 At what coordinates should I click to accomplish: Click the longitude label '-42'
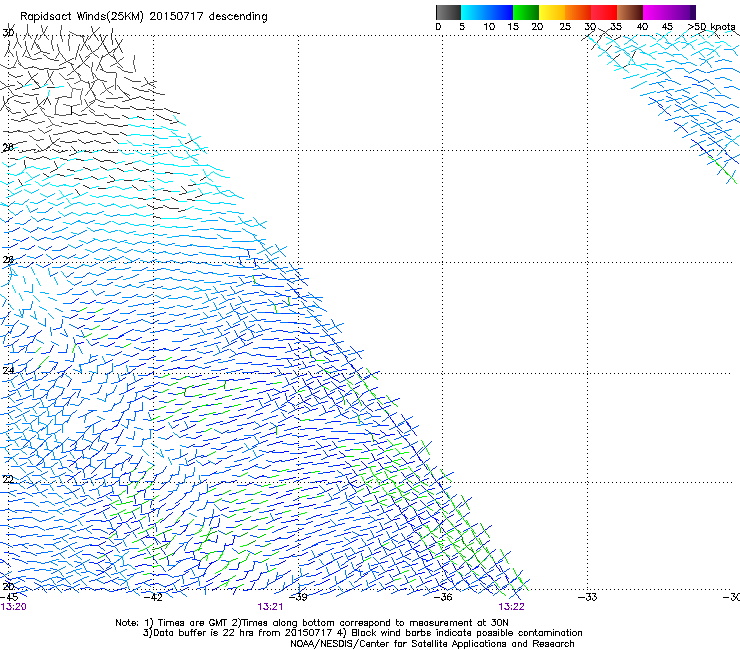tap(153, 597)
